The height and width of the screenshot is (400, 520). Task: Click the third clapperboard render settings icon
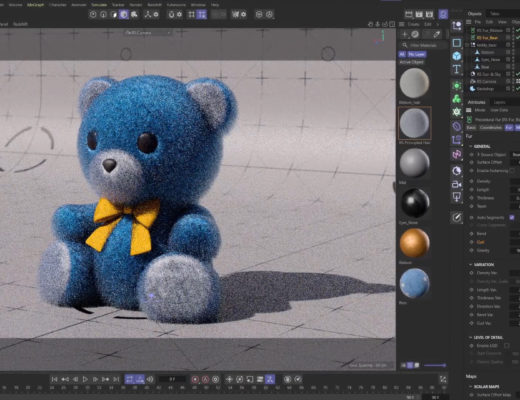coord(429,14)
